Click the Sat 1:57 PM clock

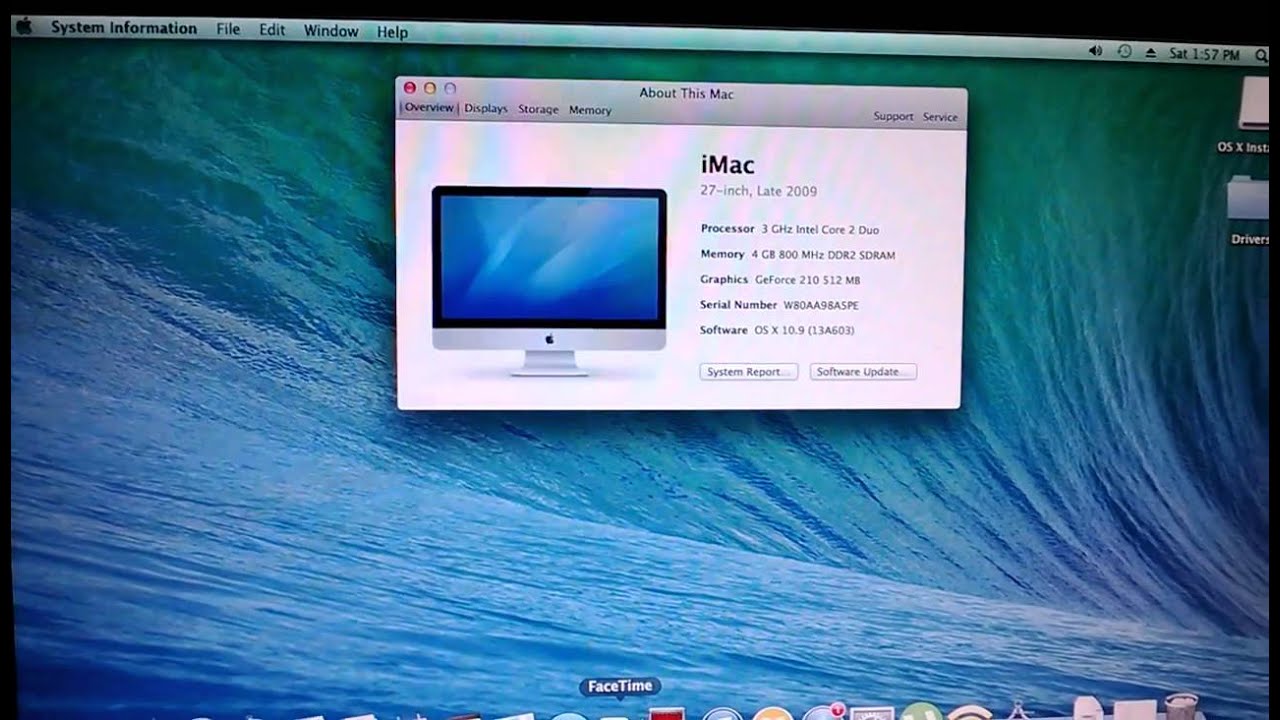[x=1204, y=54]
